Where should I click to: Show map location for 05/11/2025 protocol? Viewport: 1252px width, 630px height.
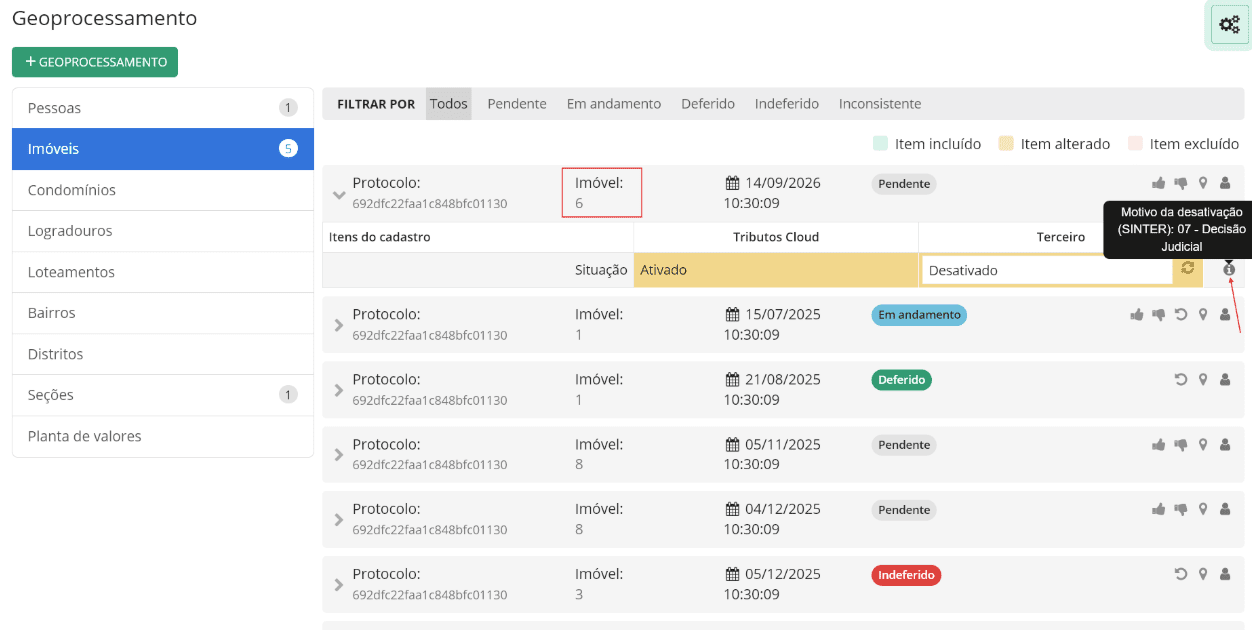click(1203, 444)
